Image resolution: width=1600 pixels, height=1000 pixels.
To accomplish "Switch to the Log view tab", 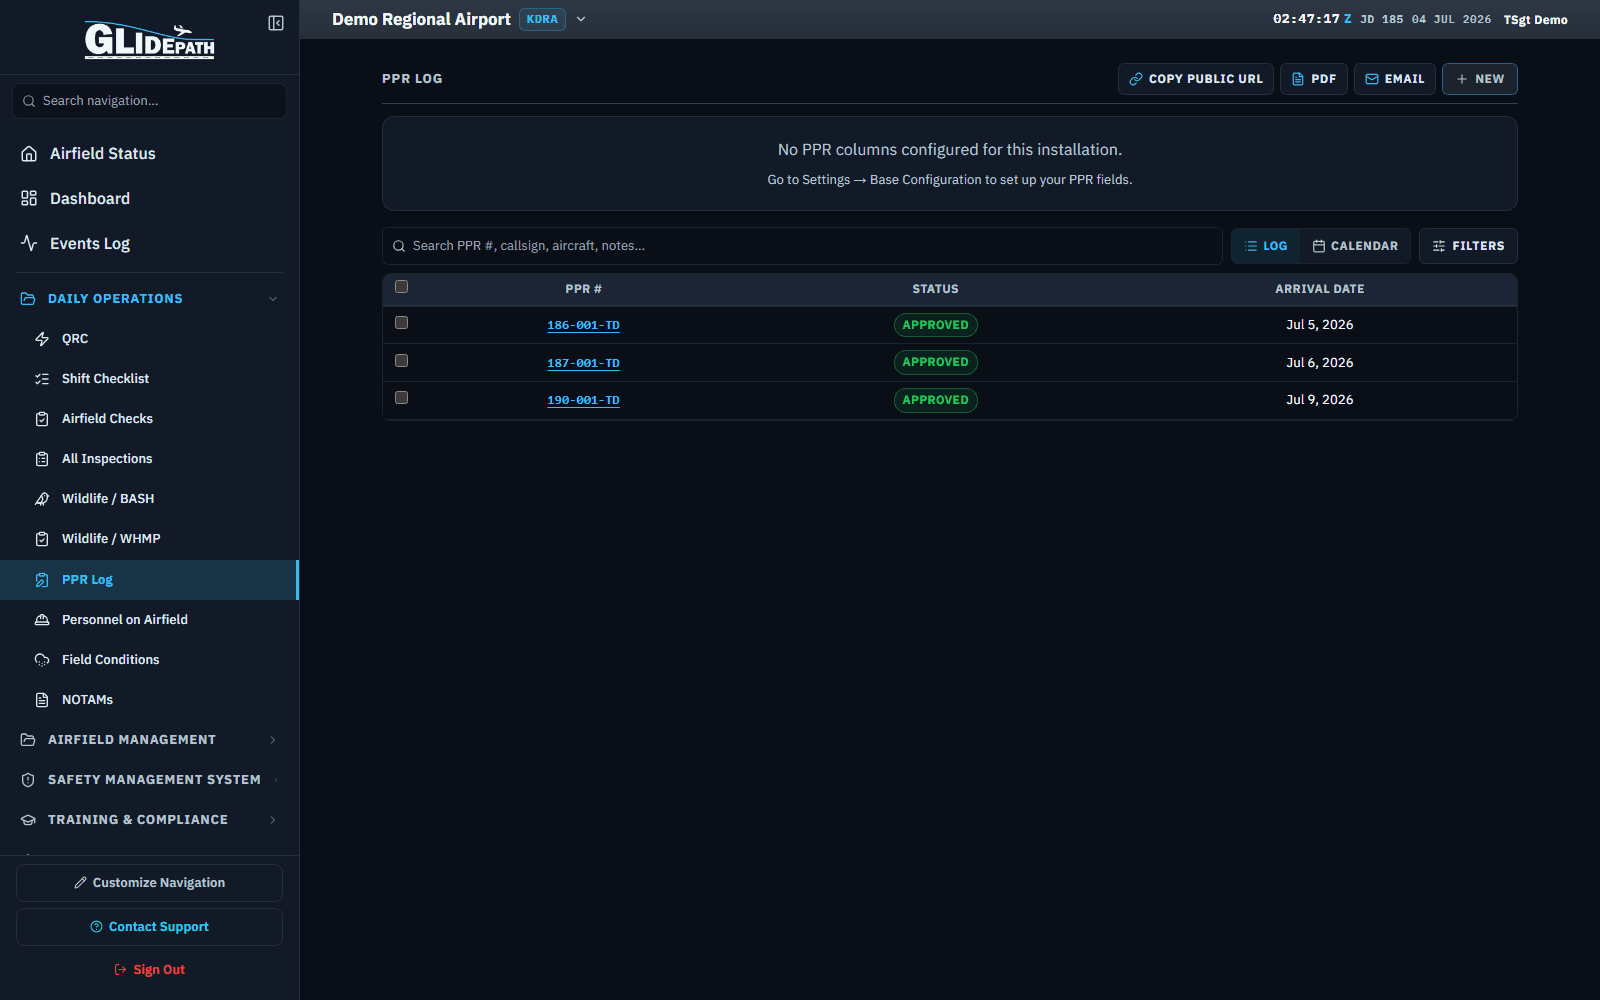I will click(x=1266, y=246).
